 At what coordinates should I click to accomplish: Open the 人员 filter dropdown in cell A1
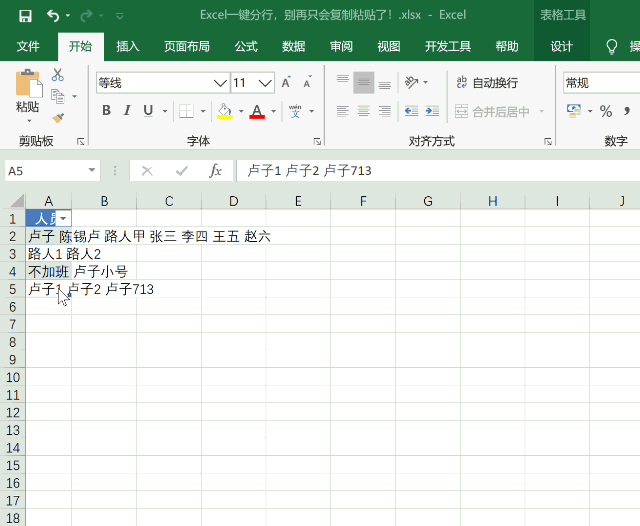click(64, 218)
